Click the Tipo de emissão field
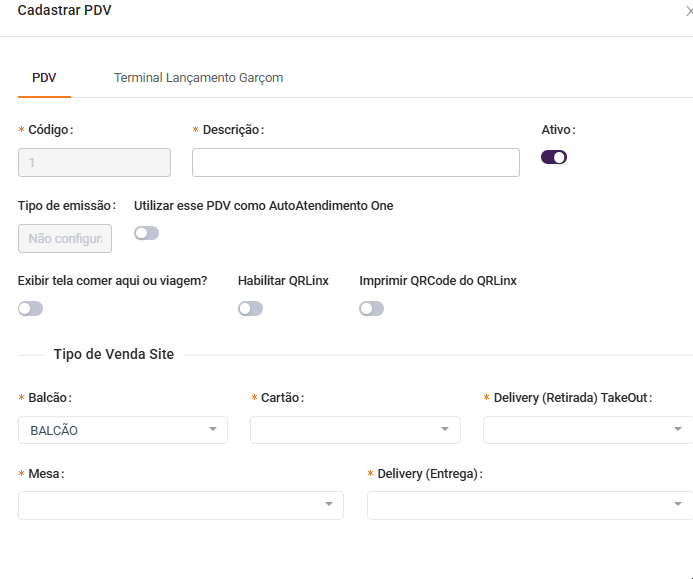The width and height of the screenshot is (693, 579). click(65, 239)
